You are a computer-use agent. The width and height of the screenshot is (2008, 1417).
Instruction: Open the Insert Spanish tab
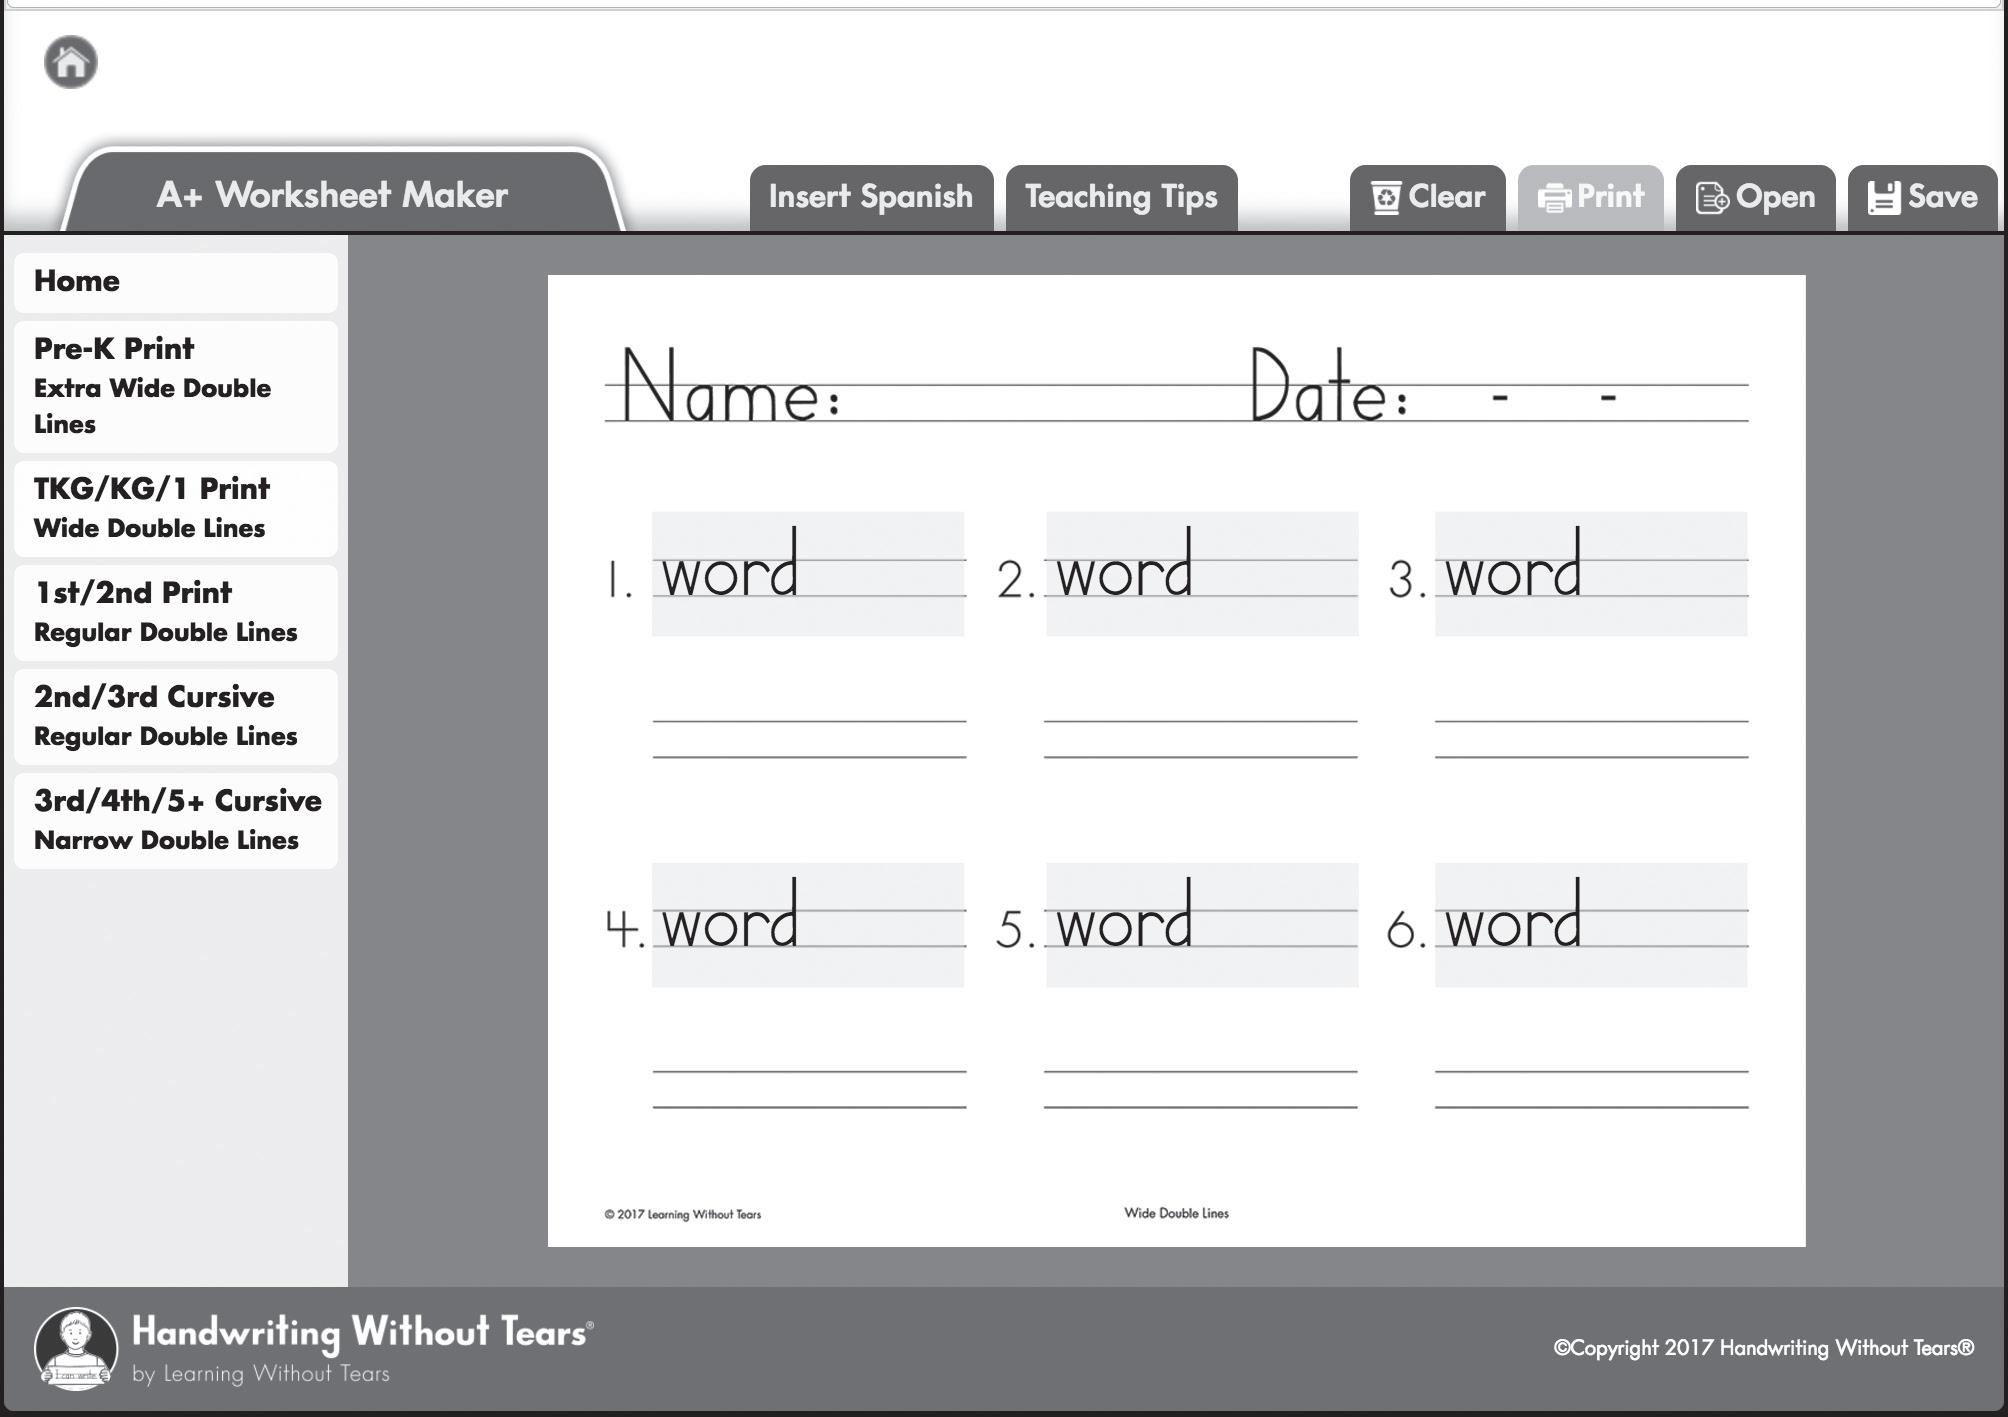point(870,197)
